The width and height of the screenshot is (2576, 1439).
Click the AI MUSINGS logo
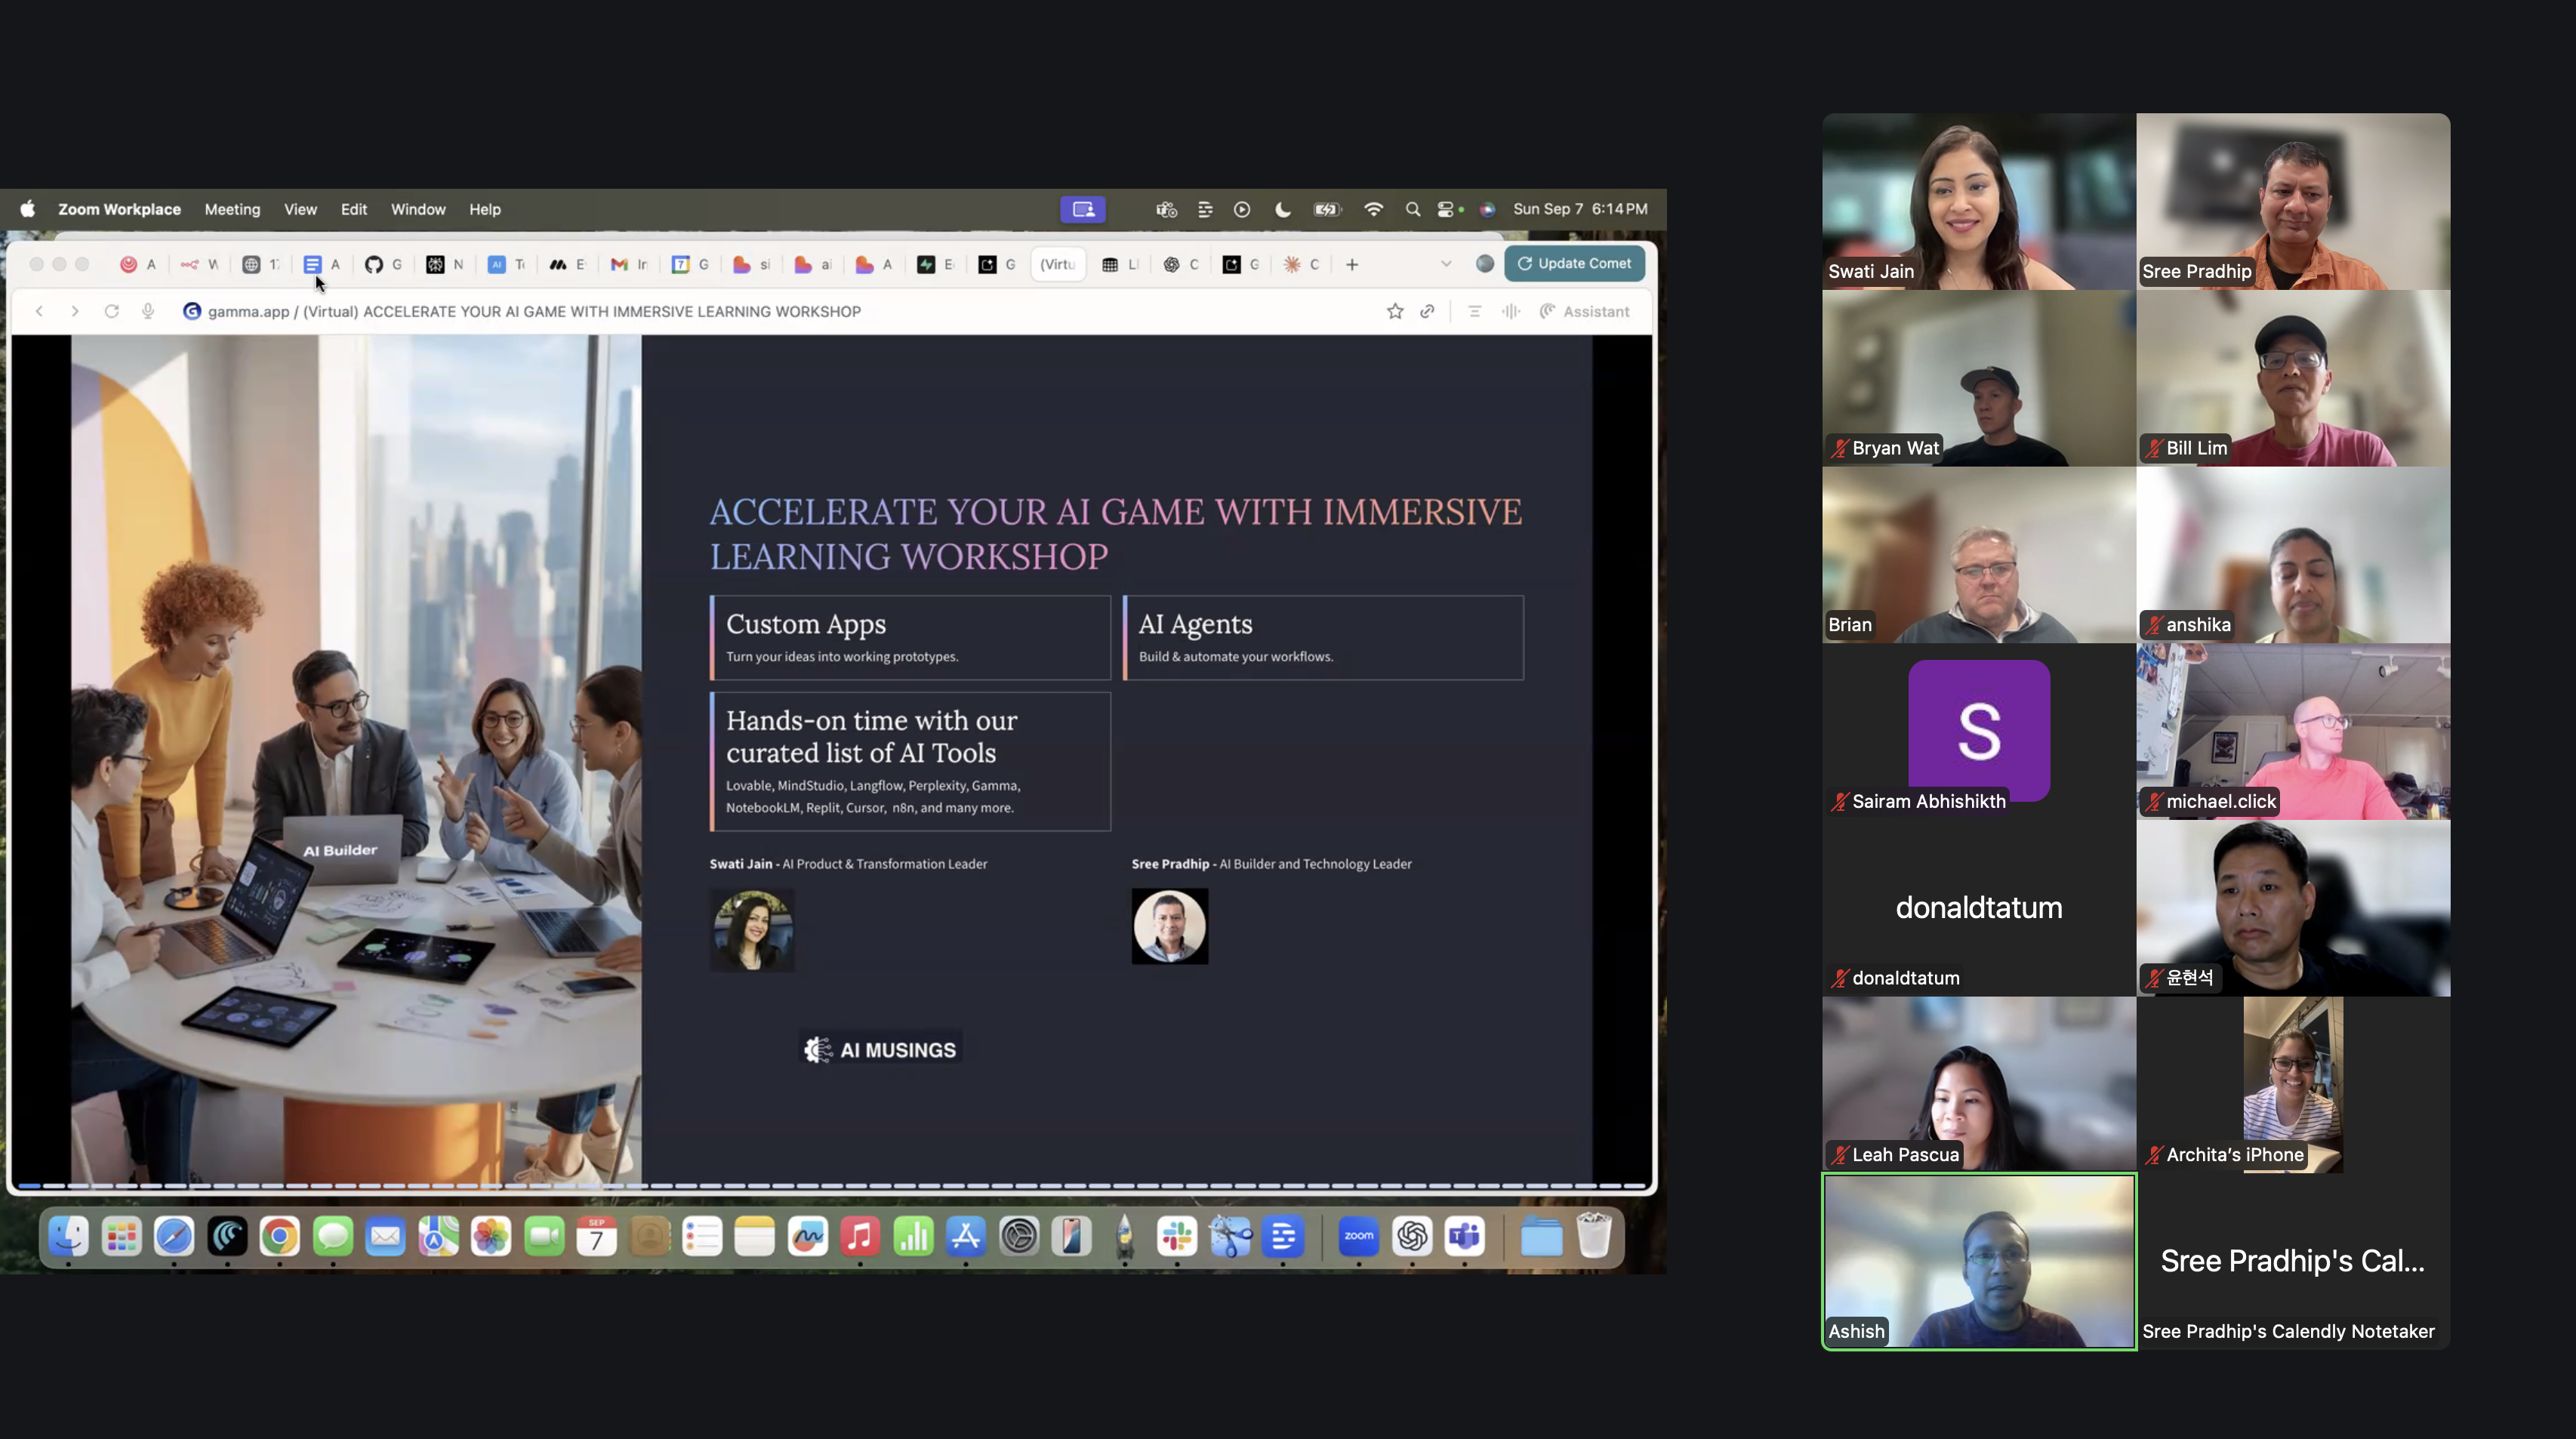tap(881, 1050)
